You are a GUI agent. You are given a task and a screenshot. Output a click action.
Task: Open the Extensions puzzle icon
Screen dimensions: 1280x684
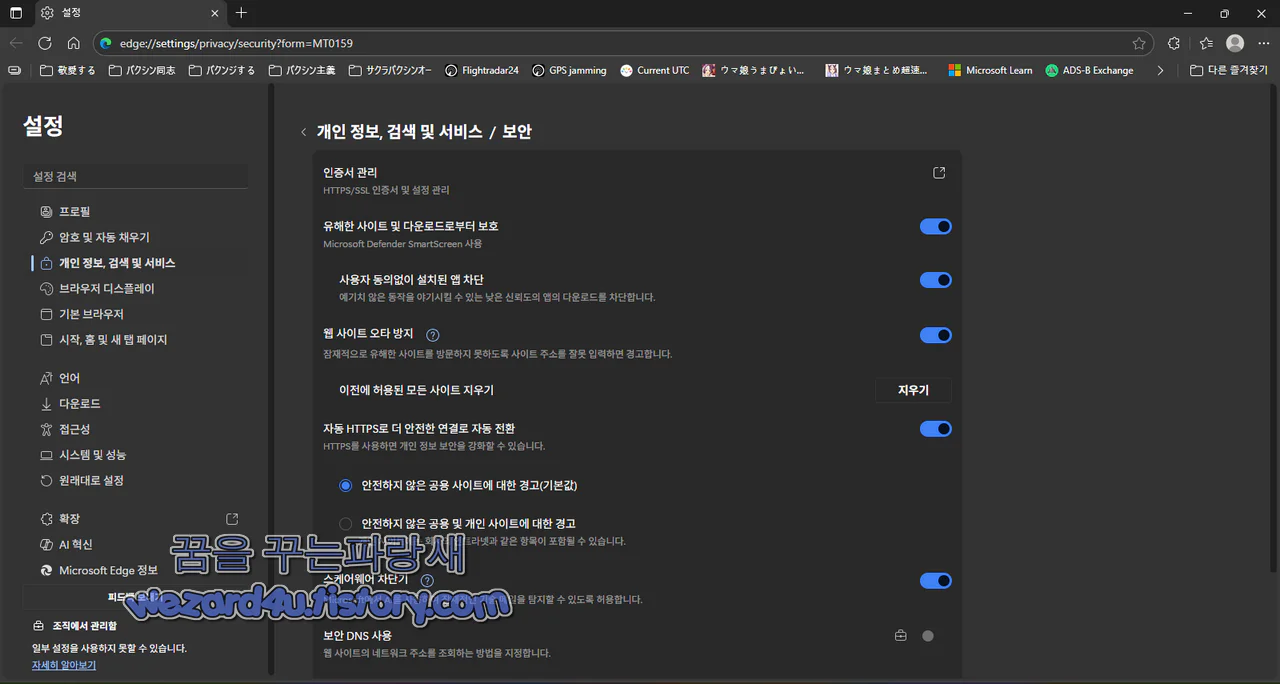[1174, 43]
